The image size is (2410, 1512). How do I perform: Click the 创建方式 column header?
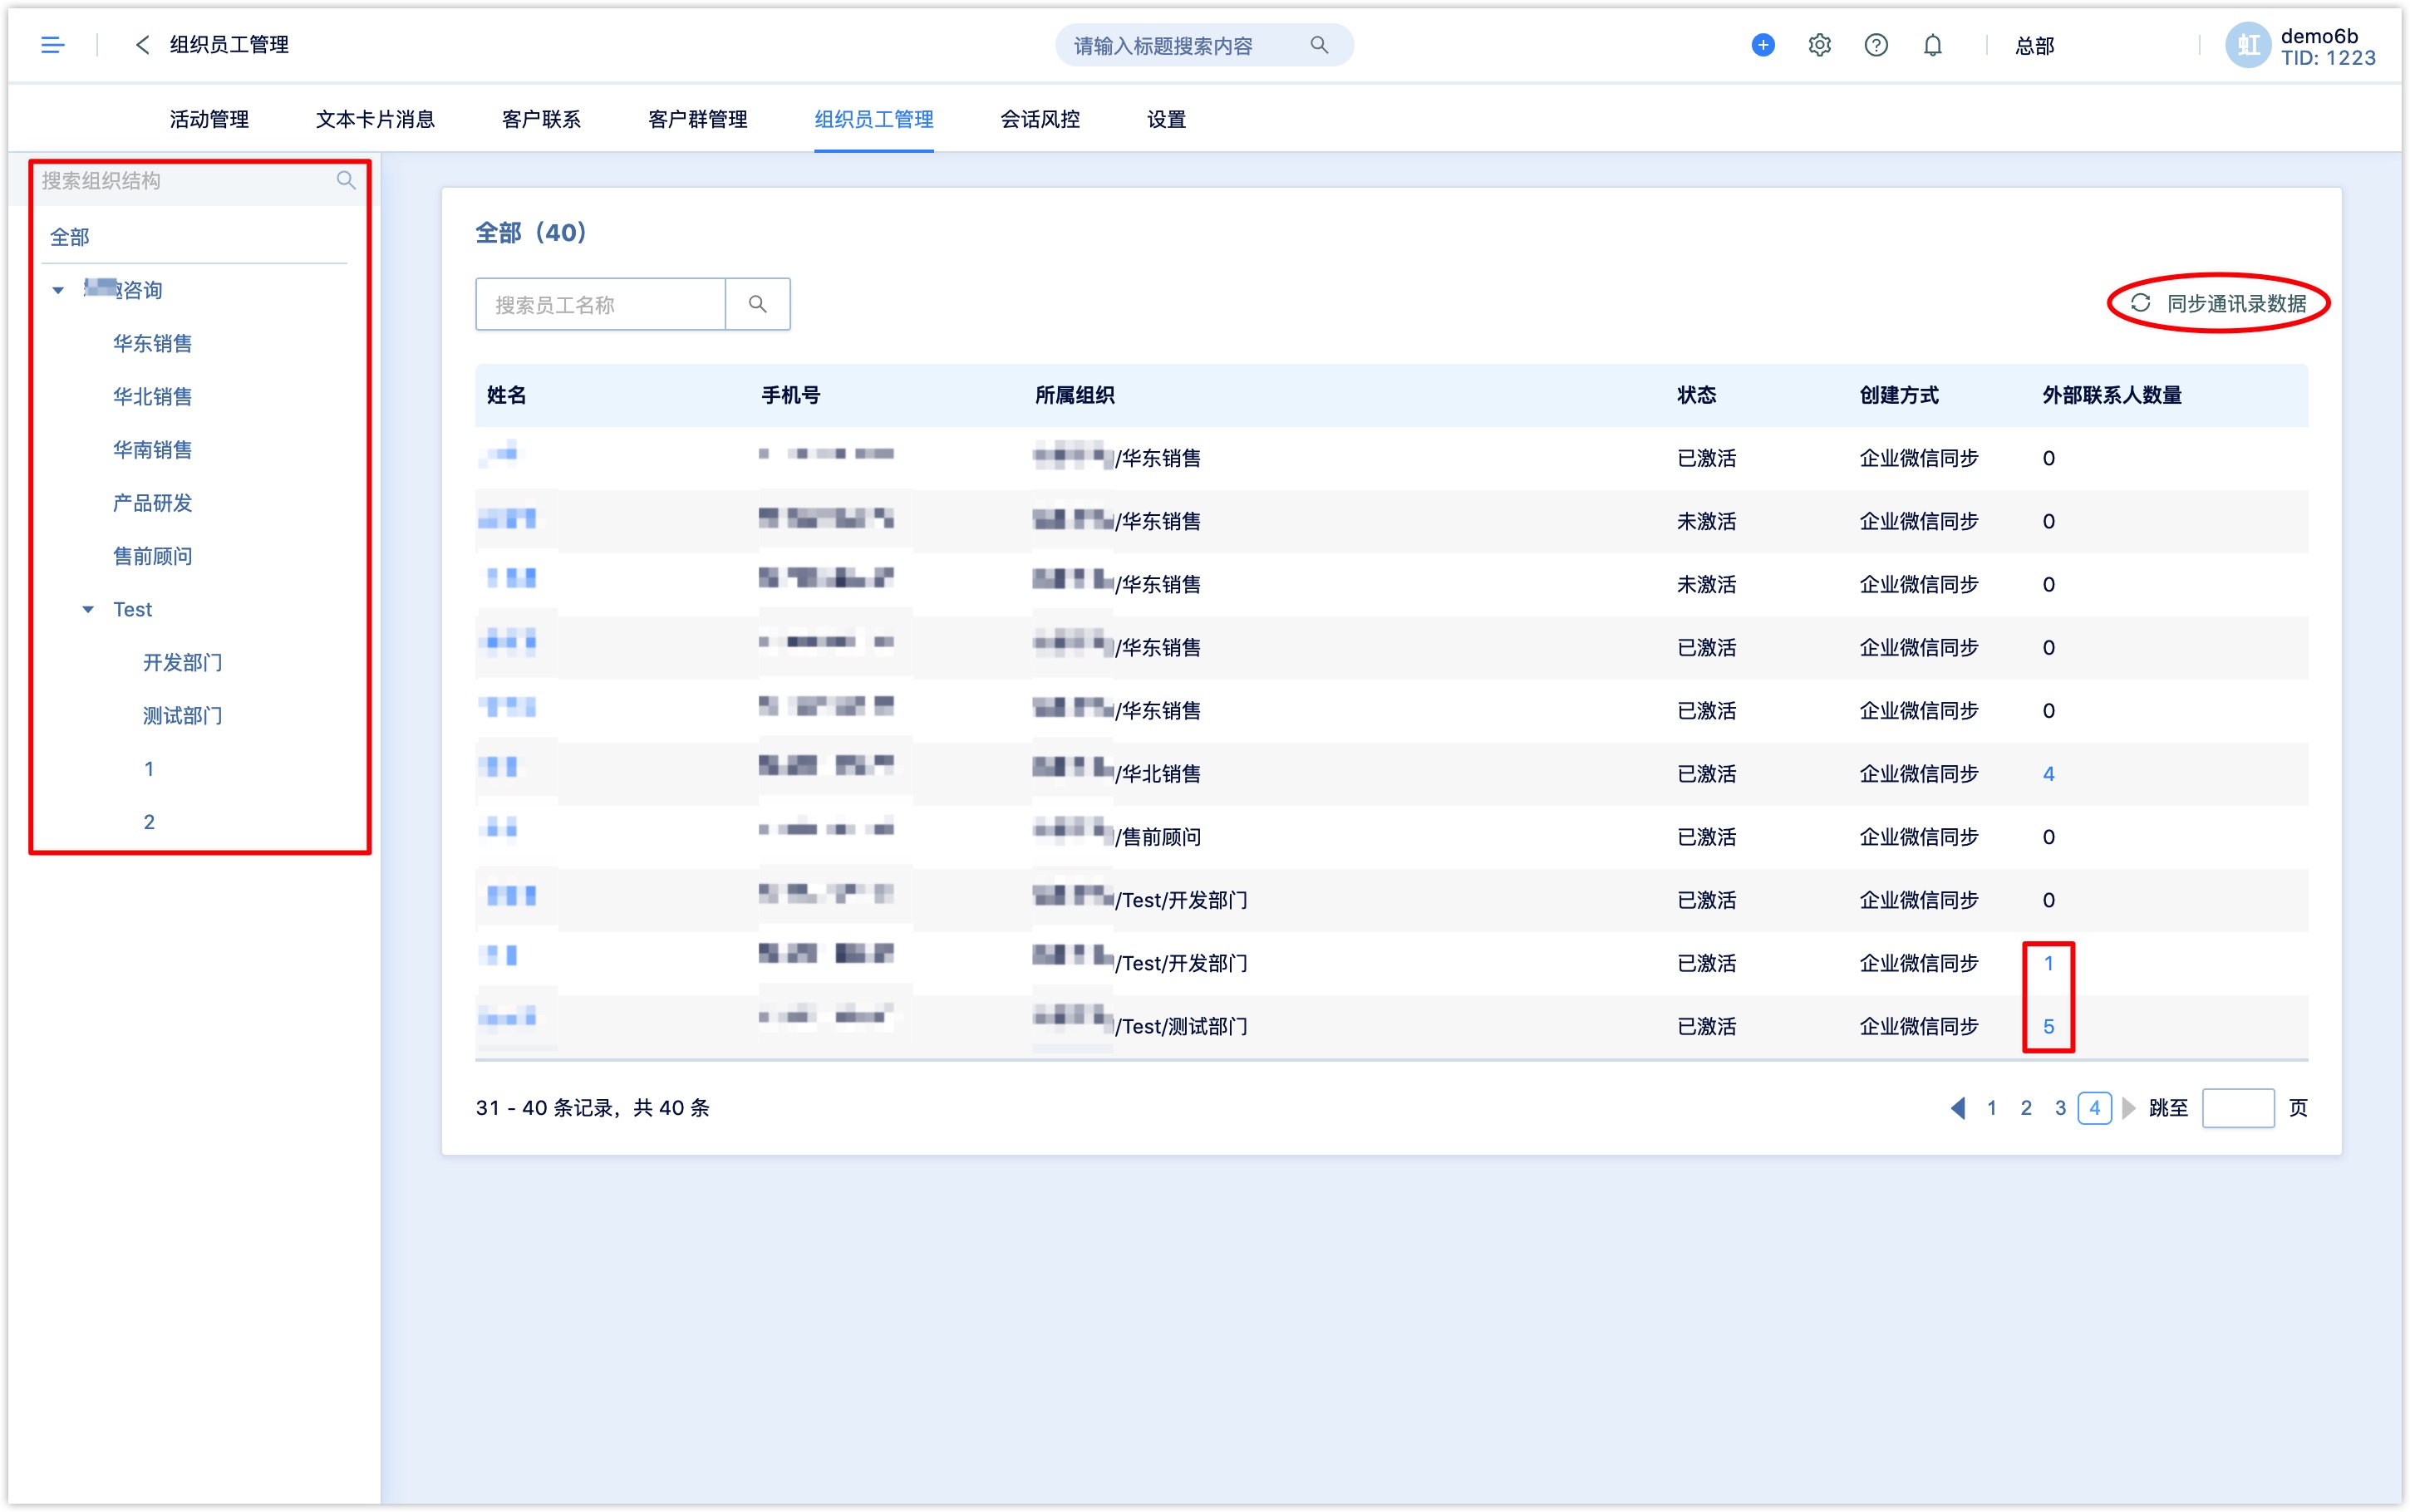pyautogui.click(x=1898, y=395)
